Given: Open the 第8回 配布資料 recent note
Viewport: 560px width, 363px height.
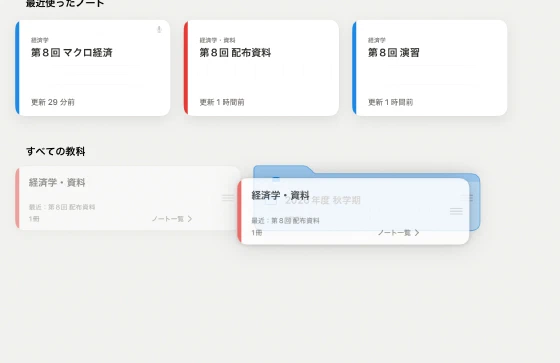Looking at the screenshot, I should click(x=261, y=68).
